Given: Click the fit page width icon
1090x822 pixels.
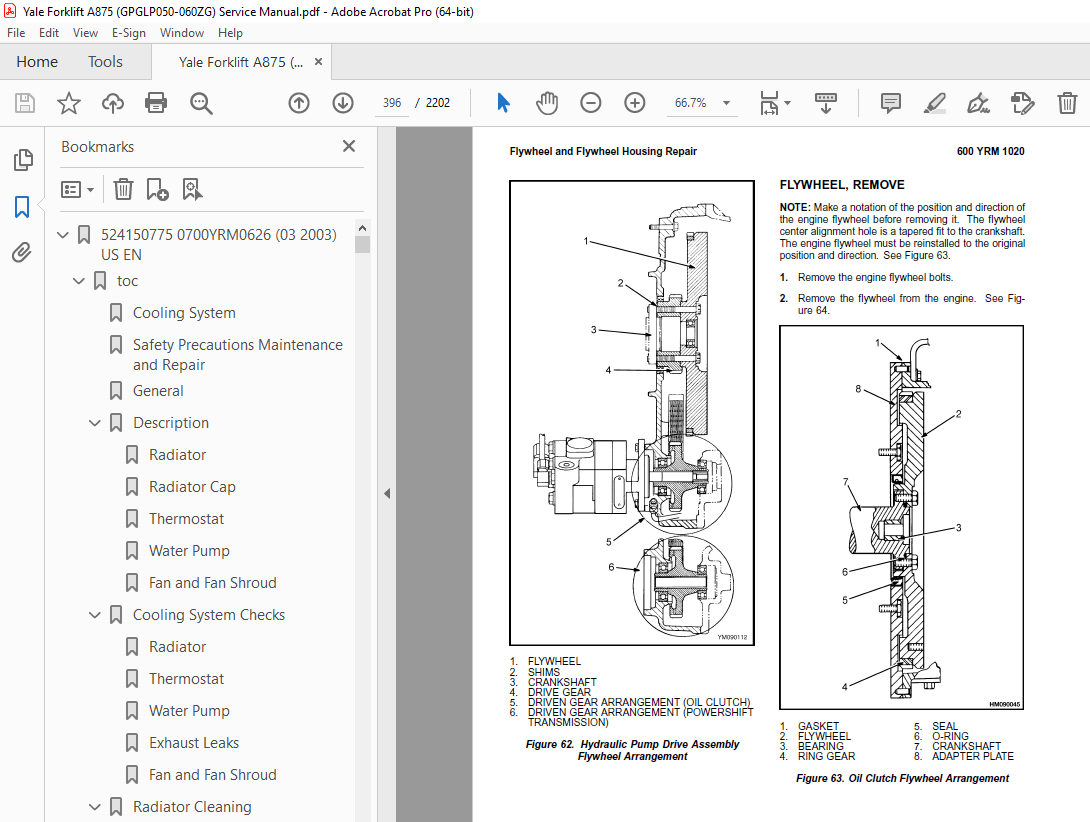Looking at the screenshot, I should coord(769,103).
